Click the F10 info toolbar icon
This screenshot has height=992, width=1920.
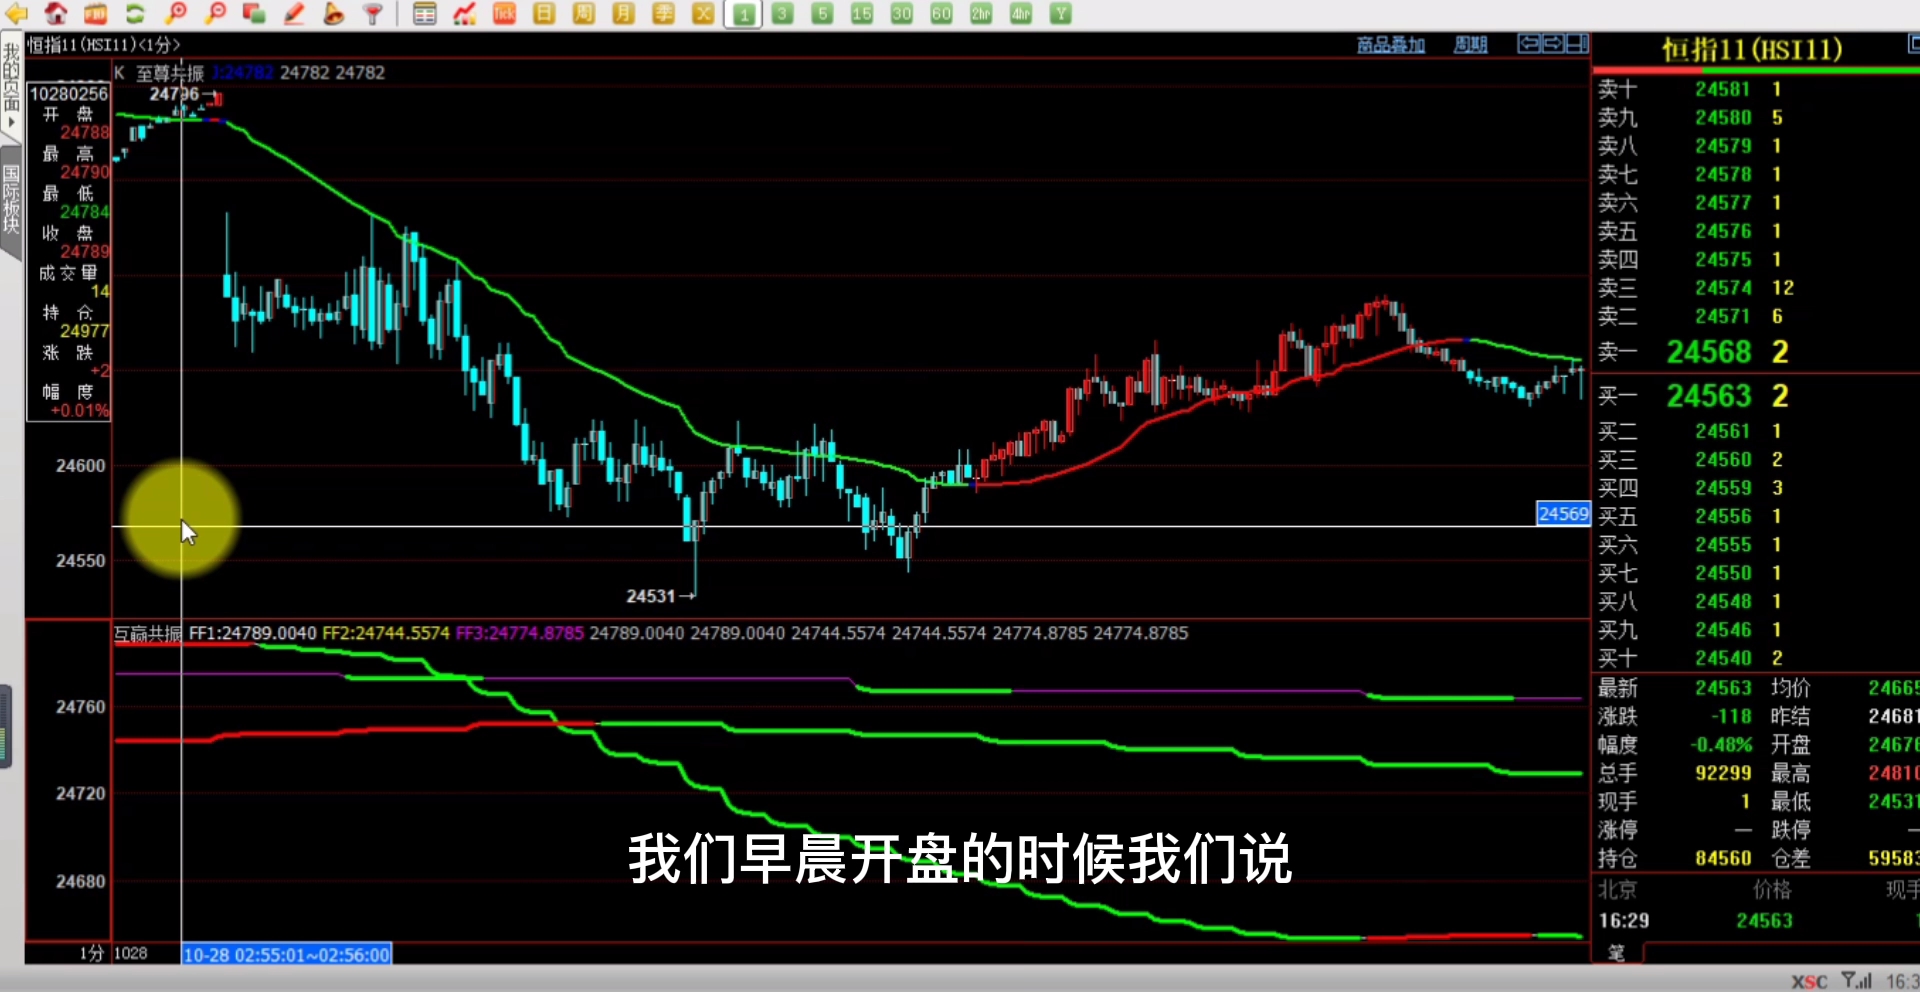95,13
